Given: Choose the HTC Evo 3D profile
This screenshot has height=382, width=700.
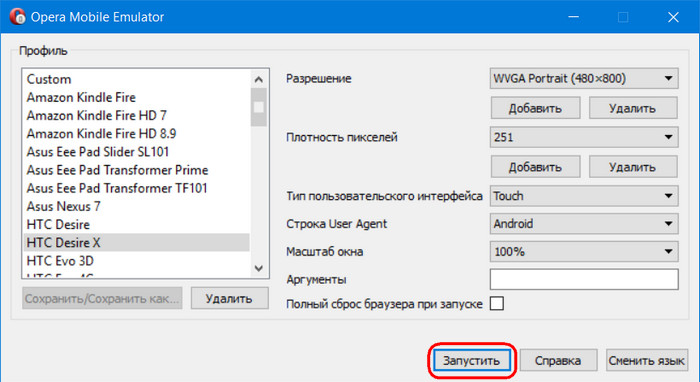Looking at the screenshot, I should tap(137, 261).
